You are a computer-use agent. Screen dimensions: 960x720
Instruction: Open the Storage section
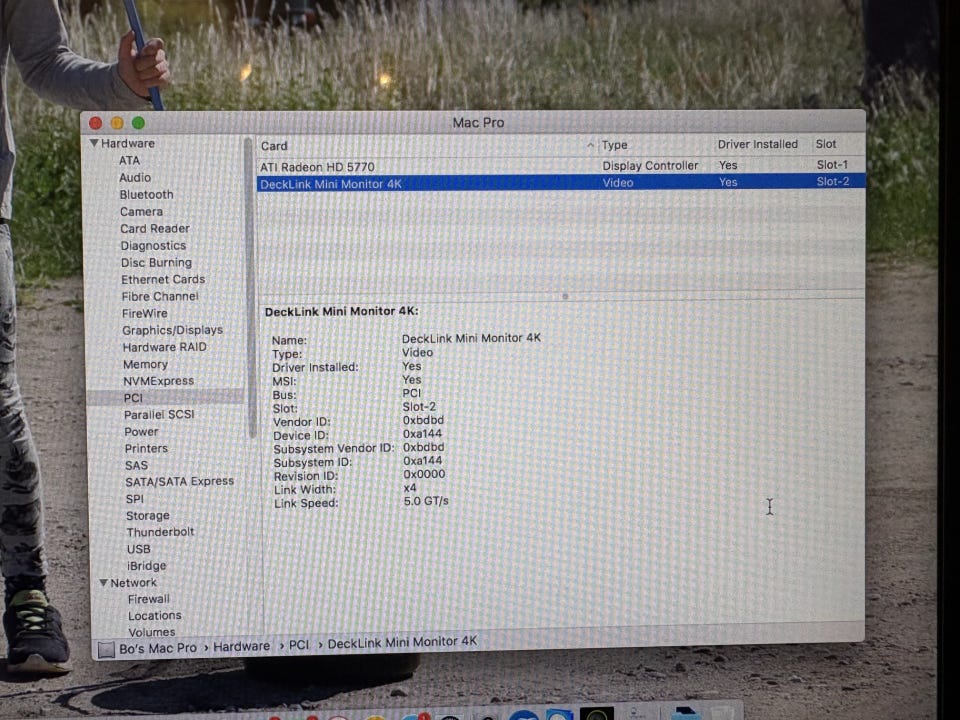(x=148, y=516)
